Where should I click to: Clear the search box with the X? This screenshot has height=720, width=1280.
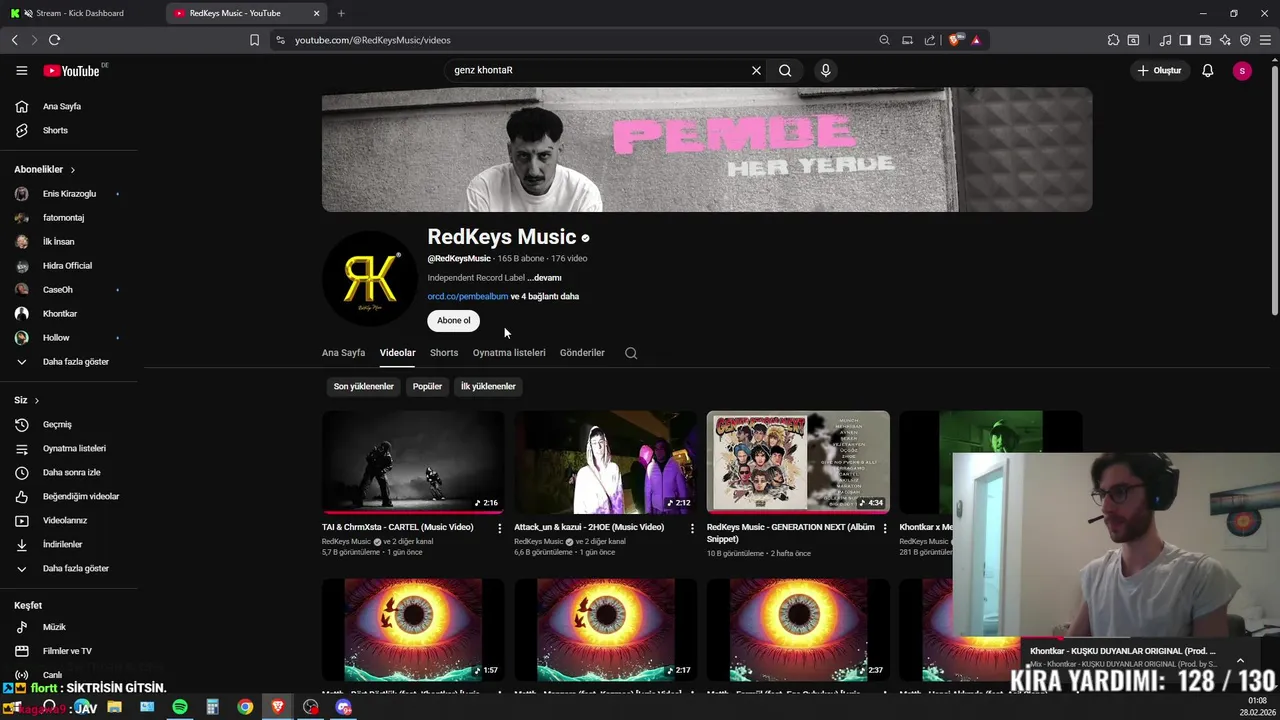(756, 70)
